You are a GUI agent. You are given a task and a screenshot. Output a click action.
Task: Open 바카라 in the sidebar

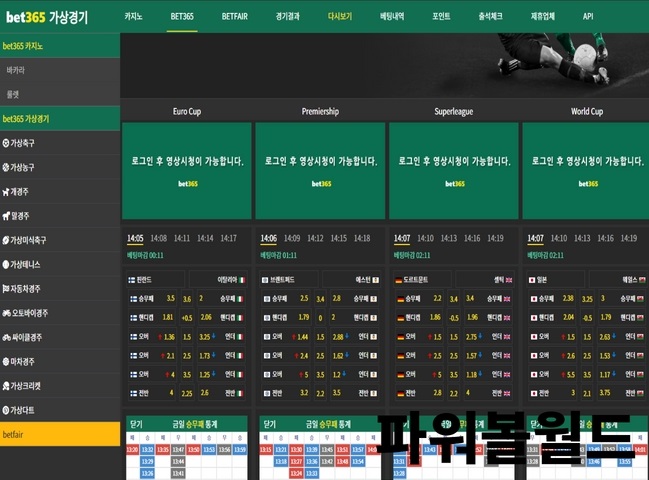coord(60,70)
